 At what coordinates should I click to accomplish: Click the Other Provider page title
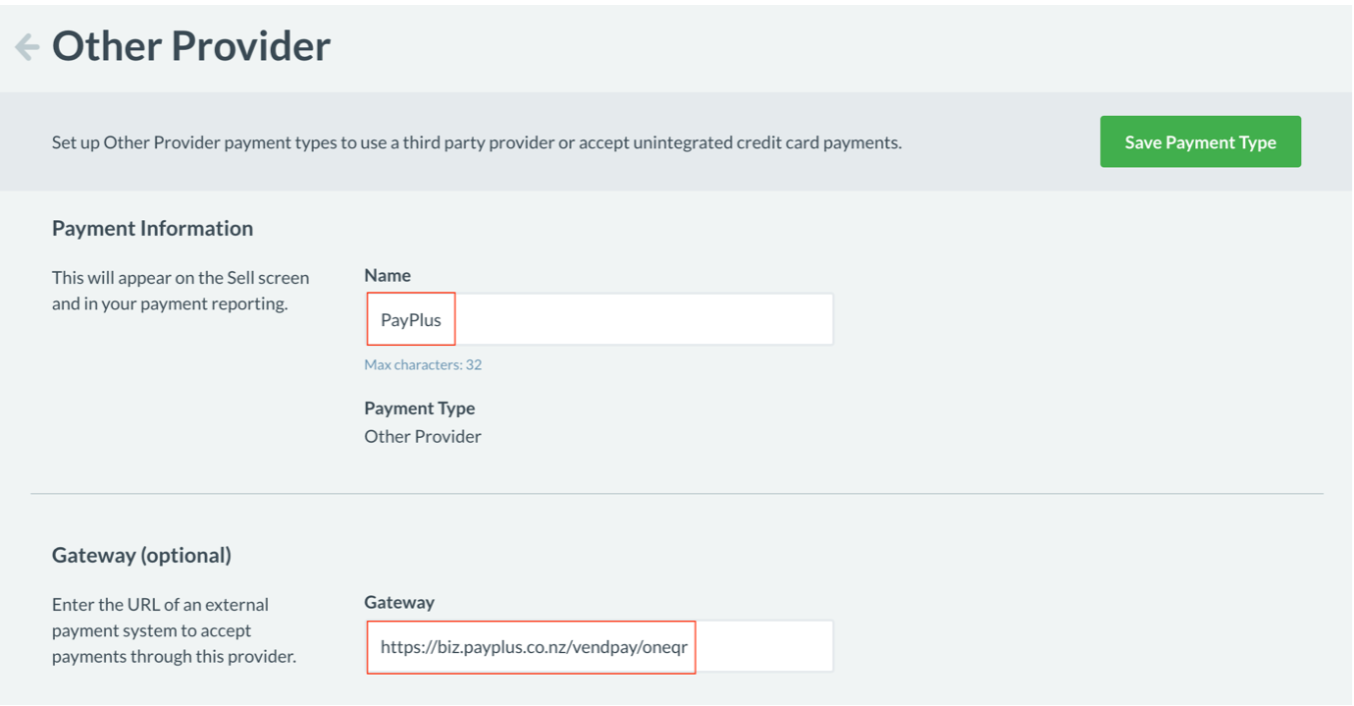(191, 47)
